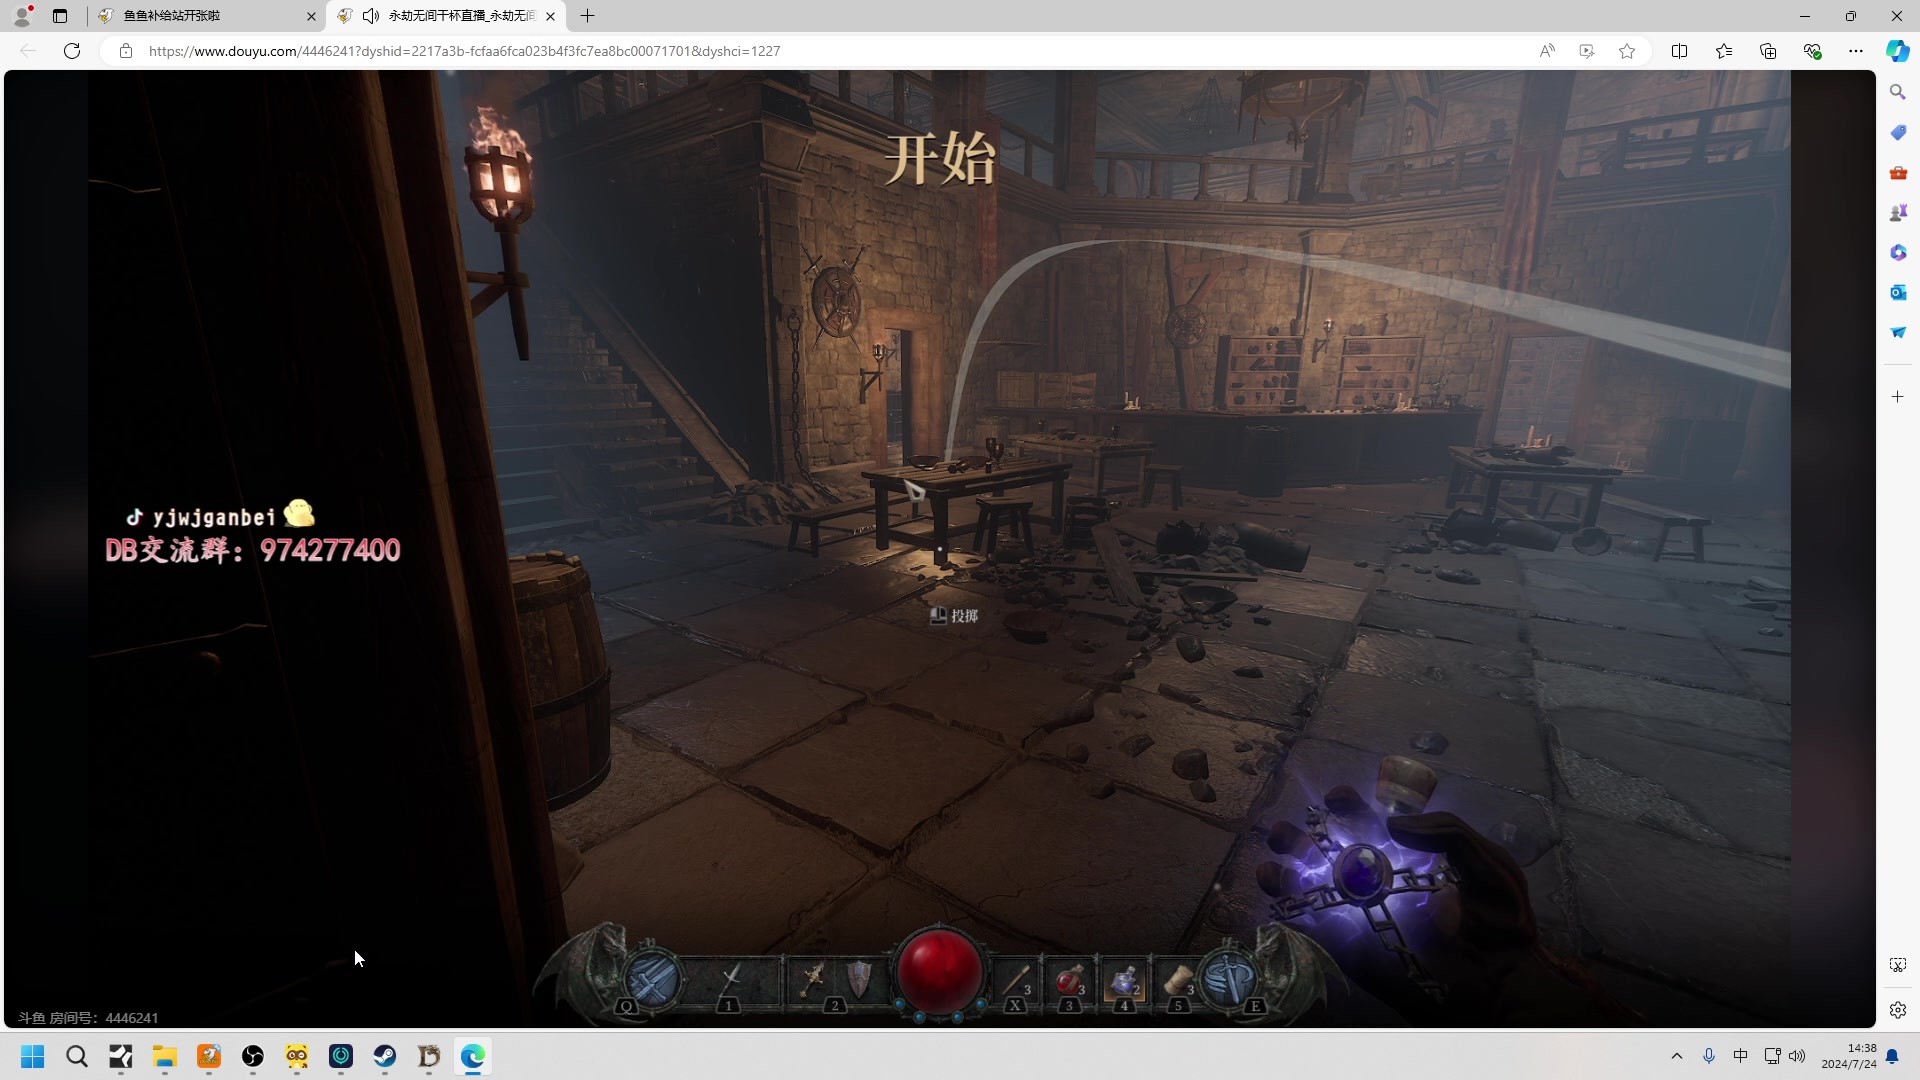
Task: Open the blue paper-plane sidebar app
Action: pos(1898,332)
